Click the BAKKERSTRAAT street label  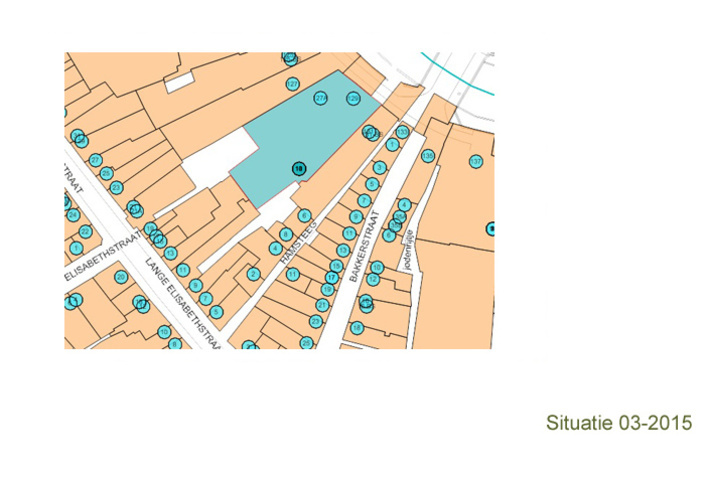pyautogui.click(x=365, y=245)
